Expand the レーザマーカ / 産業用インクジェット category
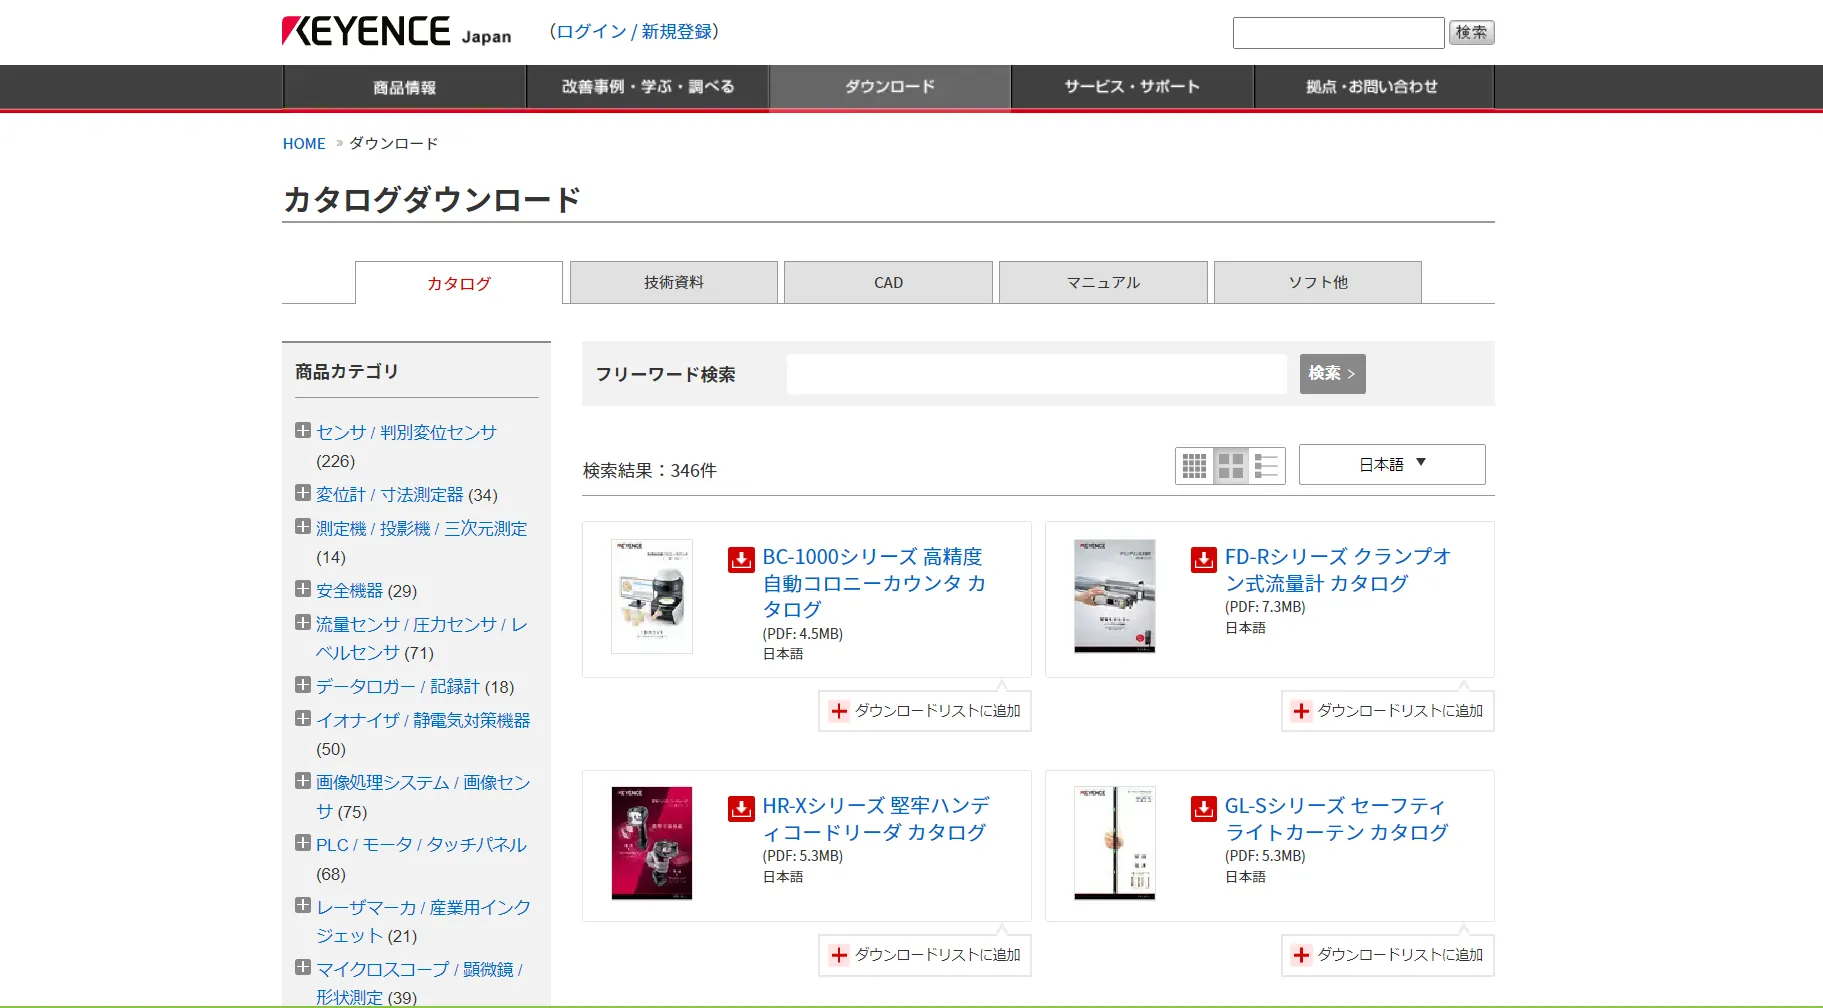Screen dimensions: 1823x1008 coord(303,906)
